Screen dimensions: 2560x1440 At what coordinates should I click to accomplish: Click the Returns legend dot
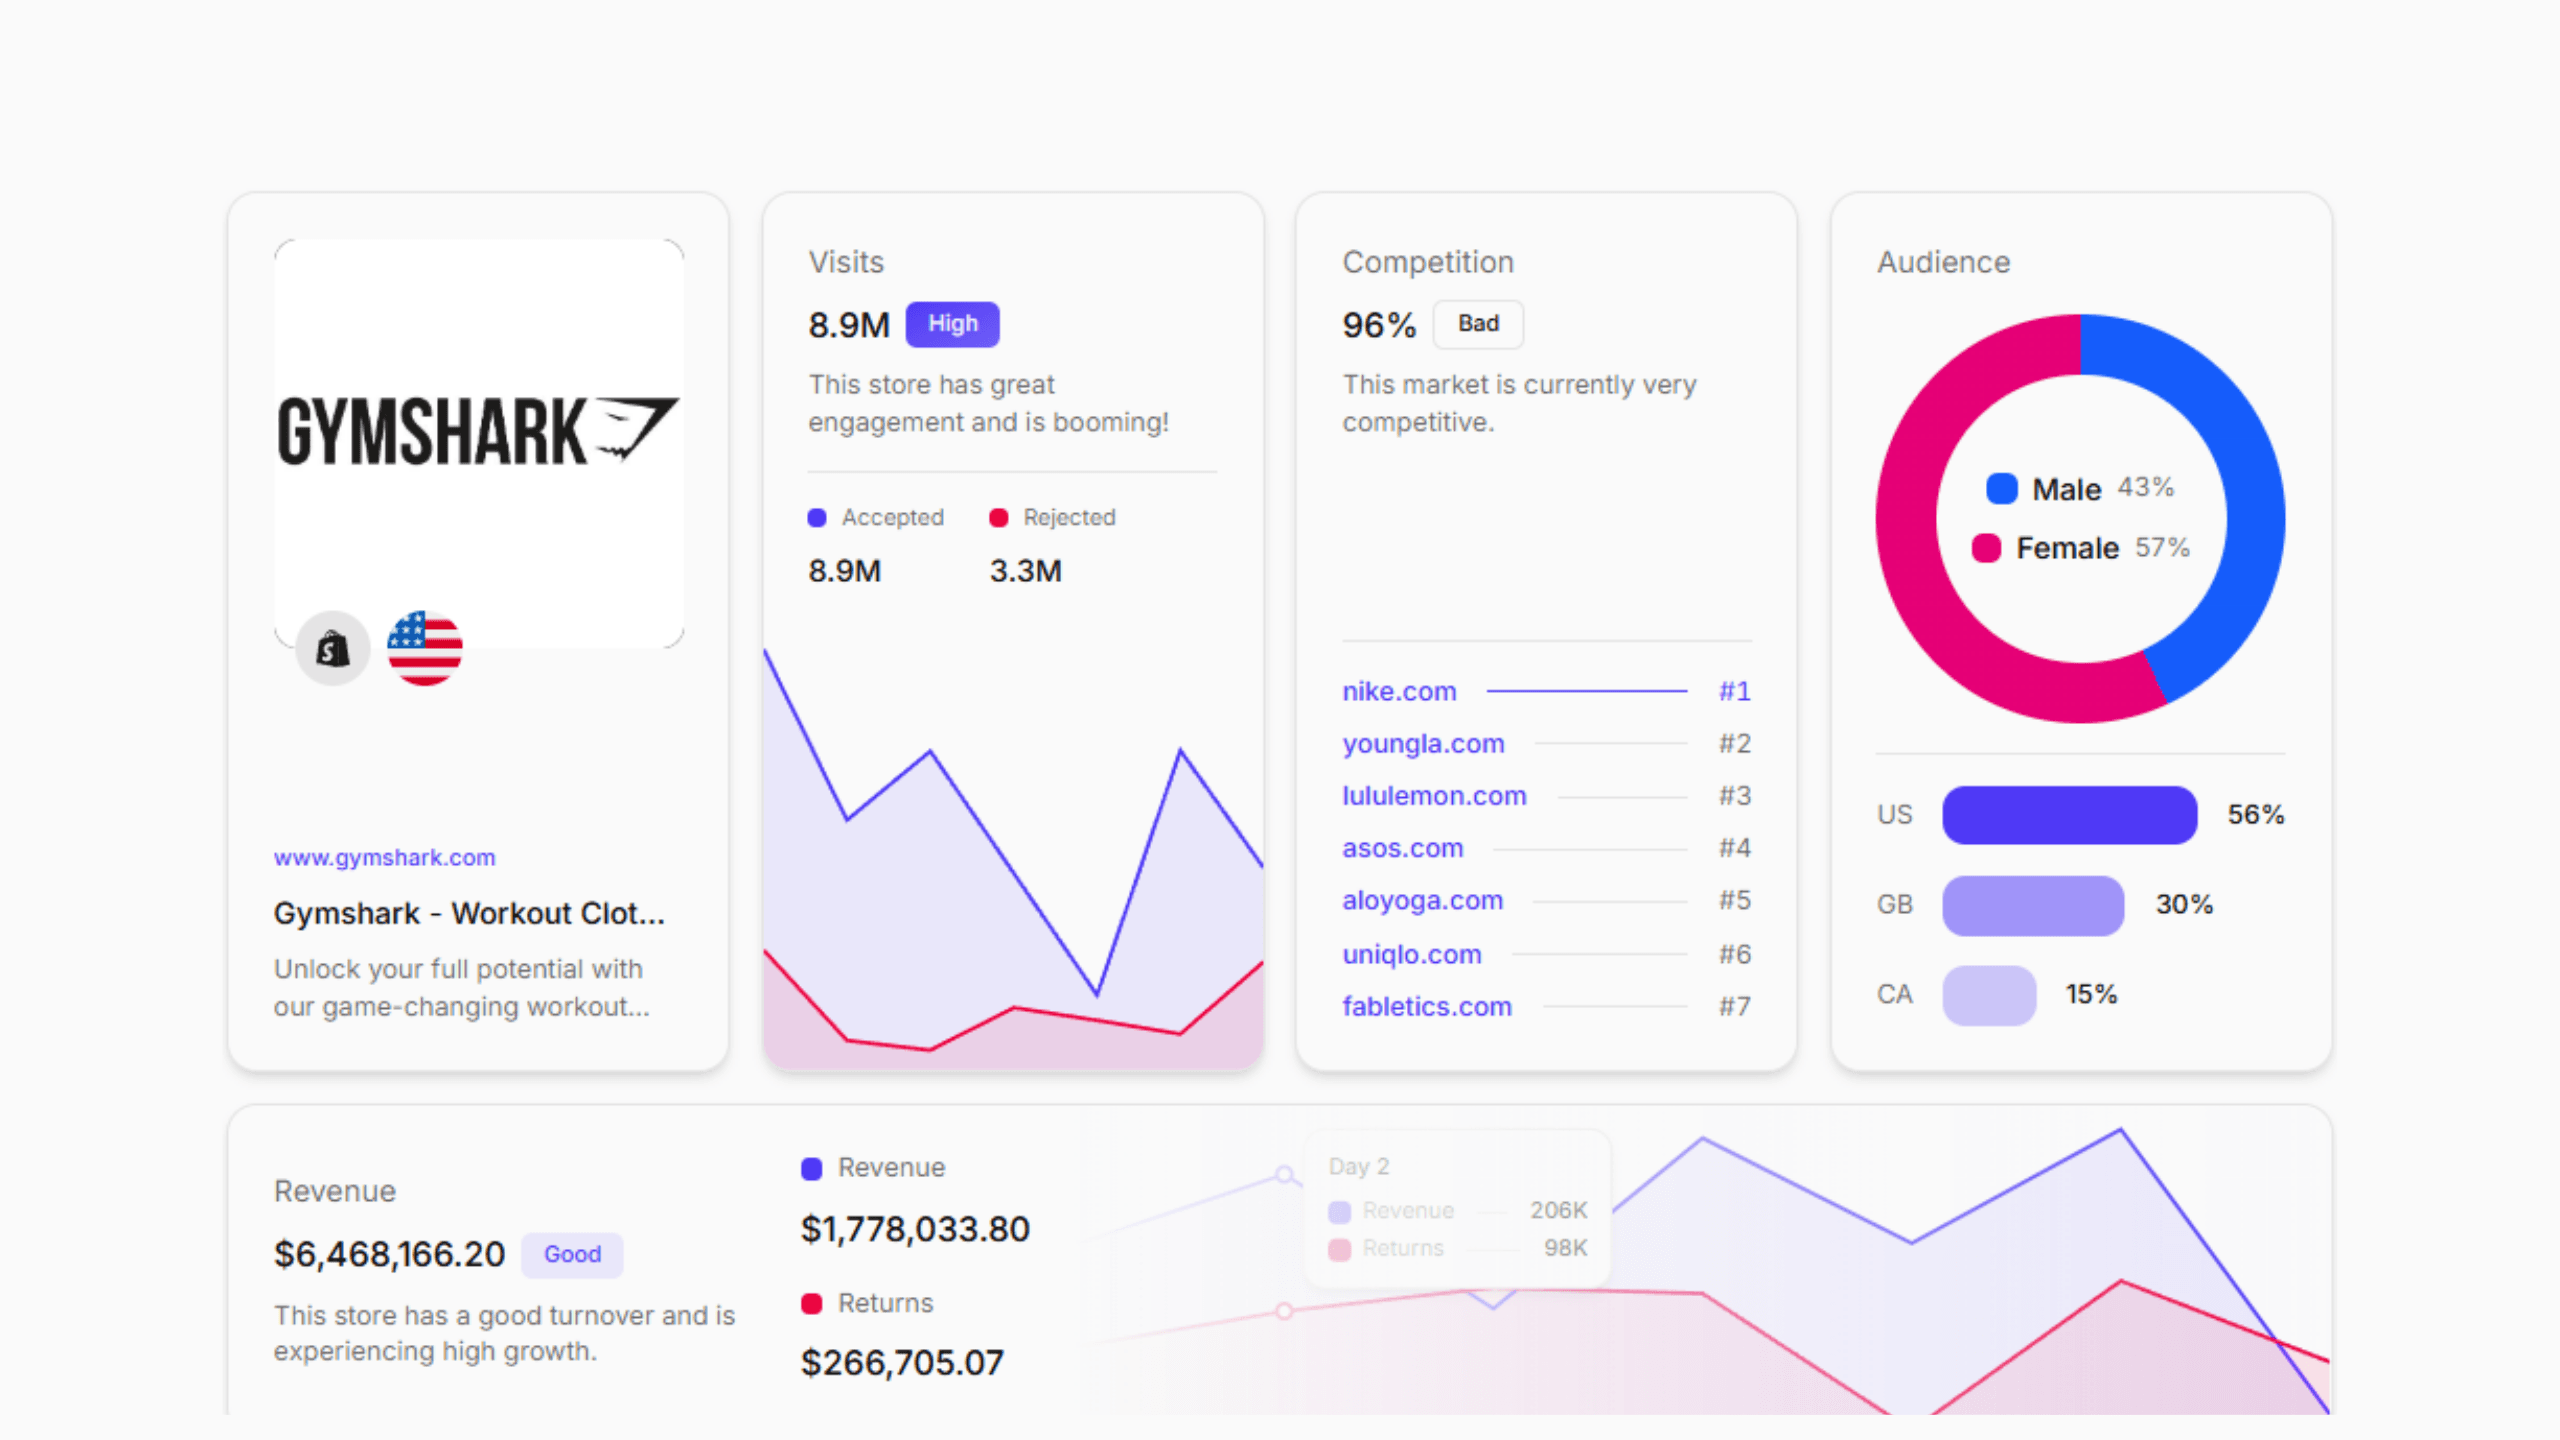812,1303
